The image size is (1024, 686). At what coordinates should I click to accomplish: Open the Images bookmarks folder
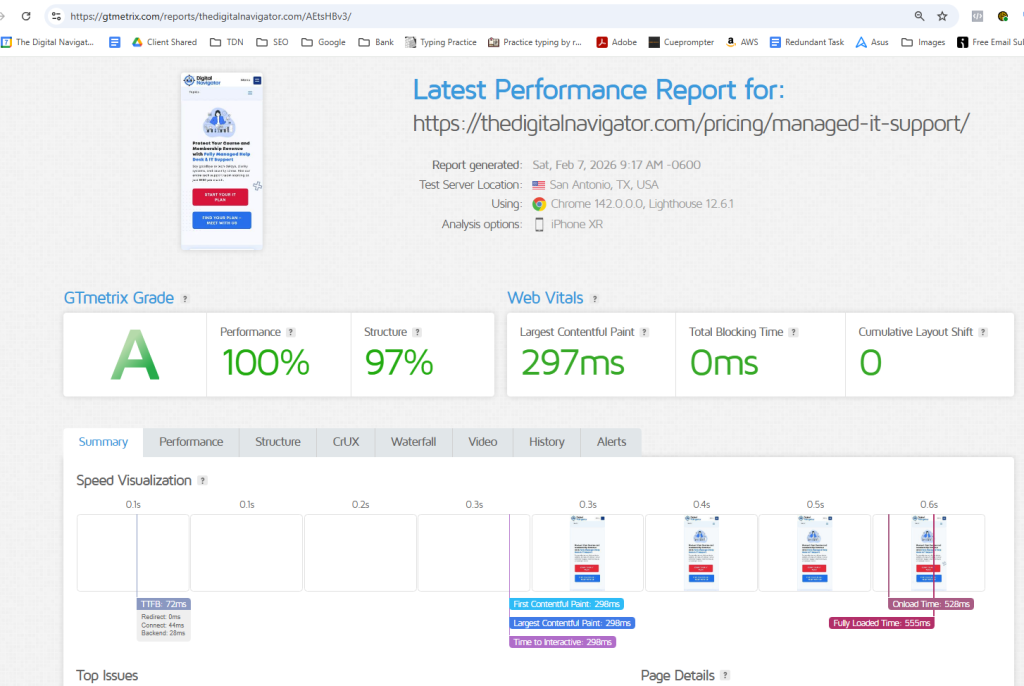pos(923,42)
